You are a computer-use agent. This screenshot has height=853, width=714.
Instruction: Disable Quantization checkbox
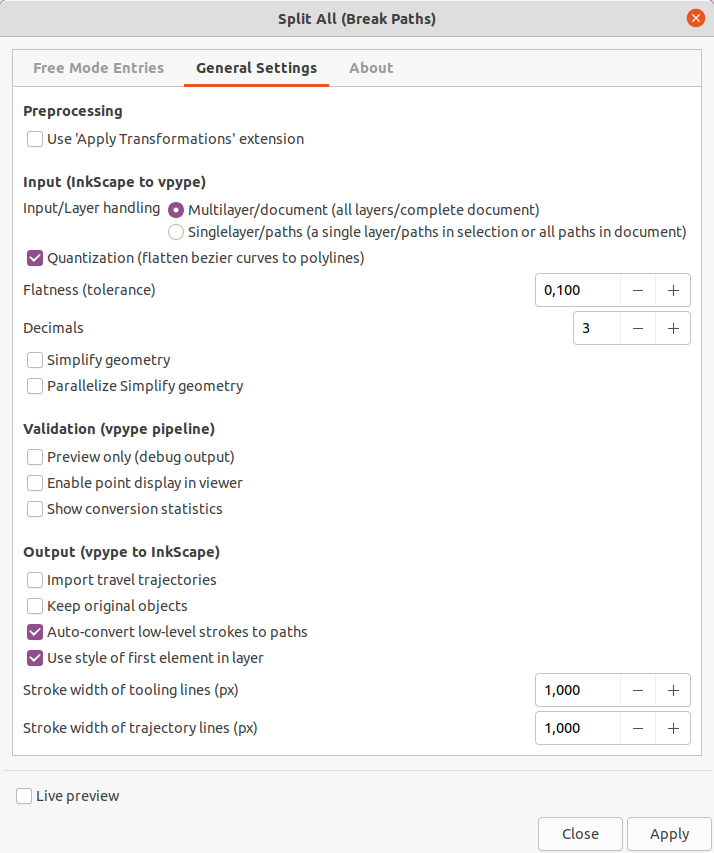click(x=35, y=258)
